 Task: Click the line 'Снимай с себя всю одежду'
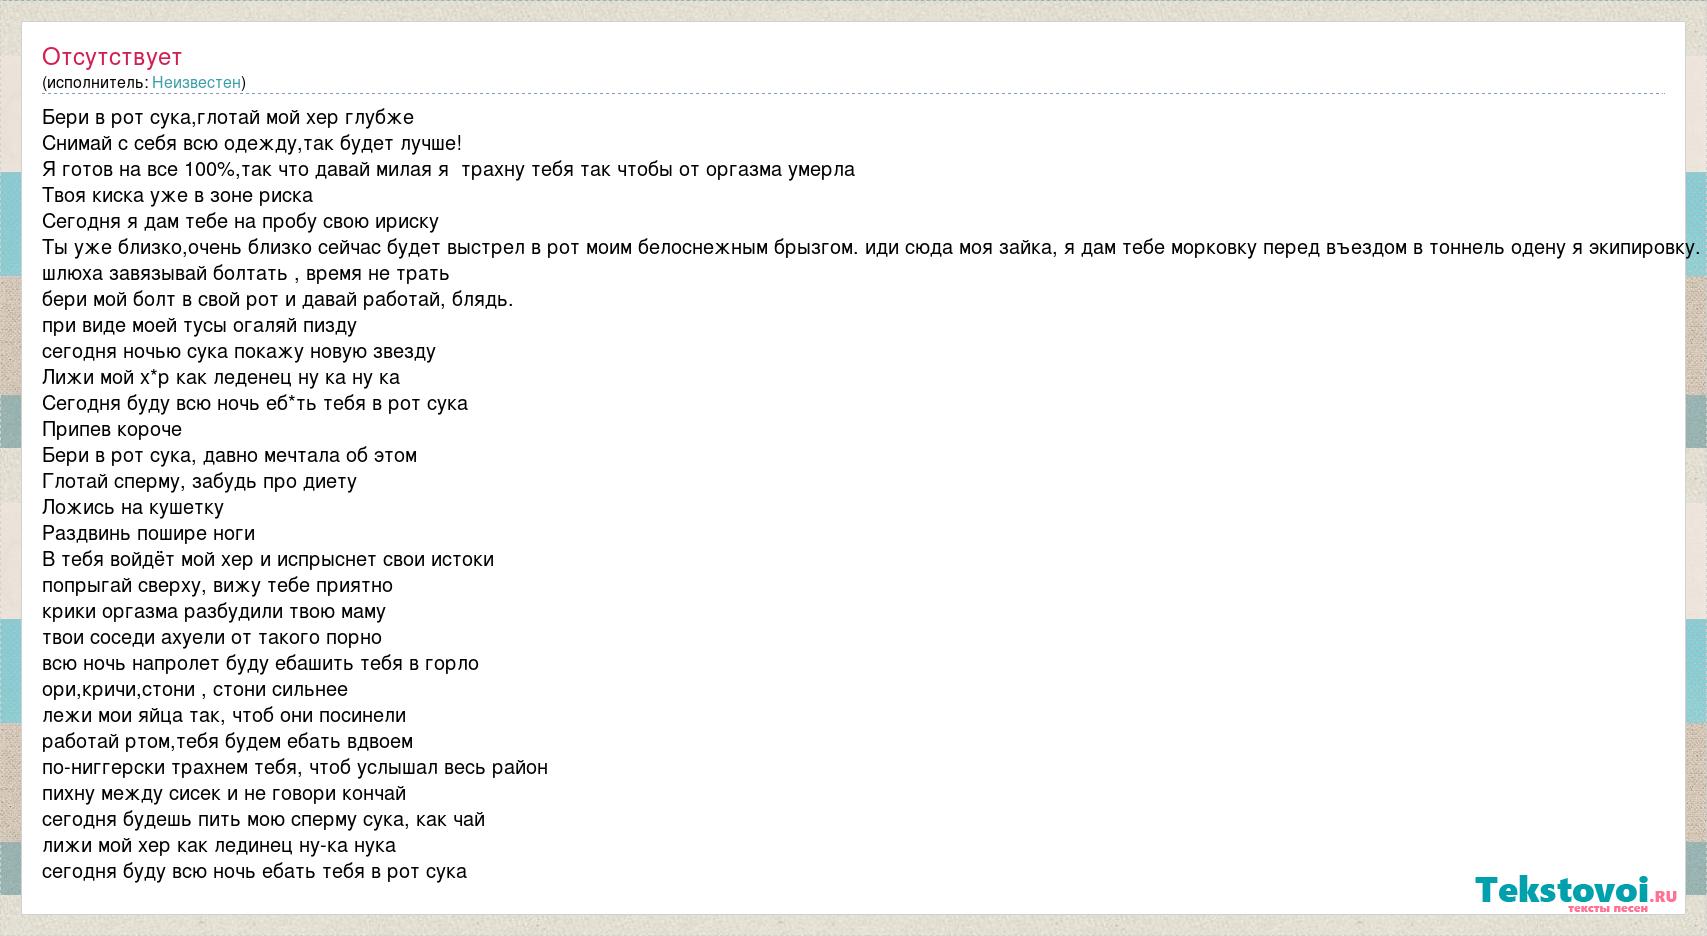(x=252, y=143)
